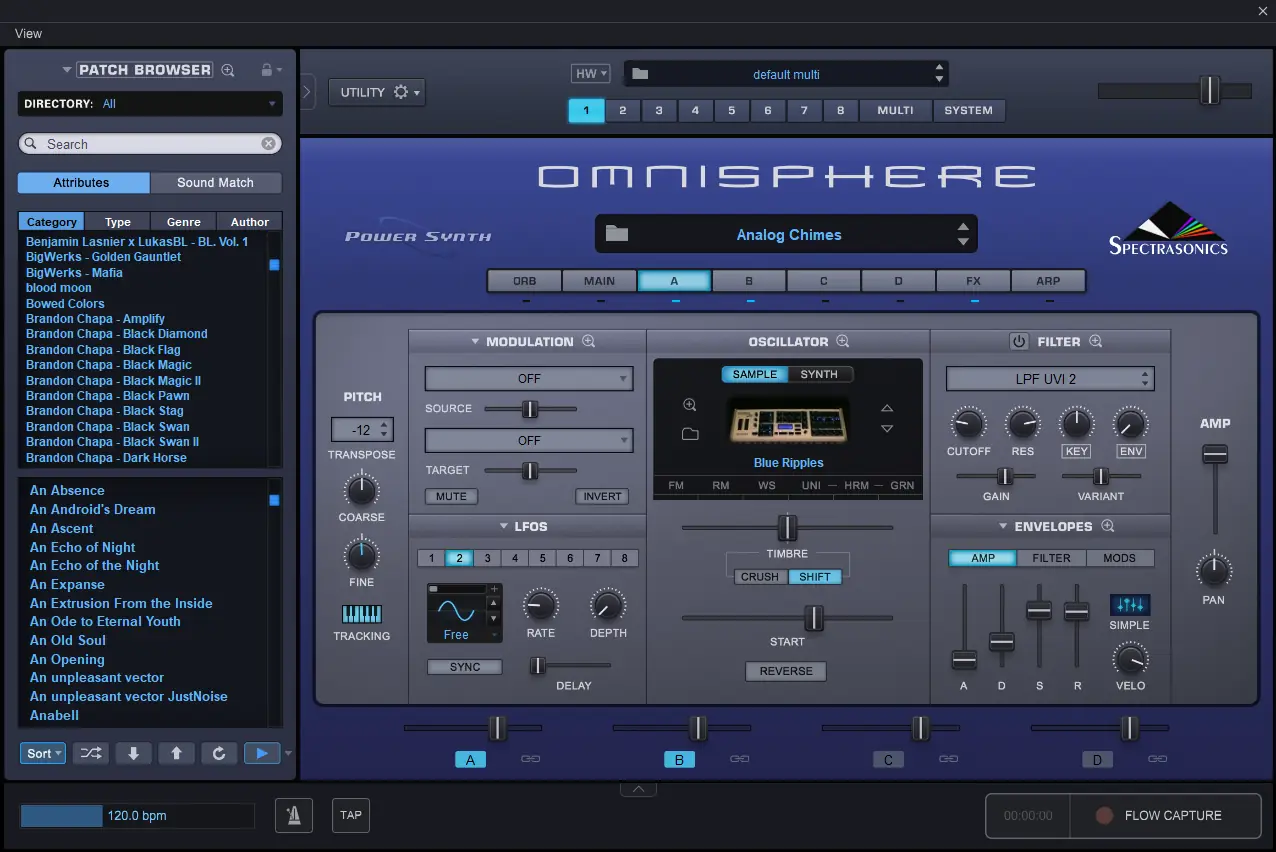
Task: Refresh the patch browser list
Action: [x=219, y=753]
